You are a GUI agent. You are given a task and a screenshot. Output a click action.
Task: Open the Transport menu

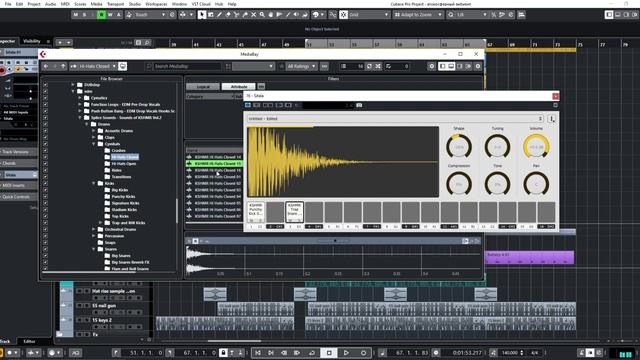point(116,4)
